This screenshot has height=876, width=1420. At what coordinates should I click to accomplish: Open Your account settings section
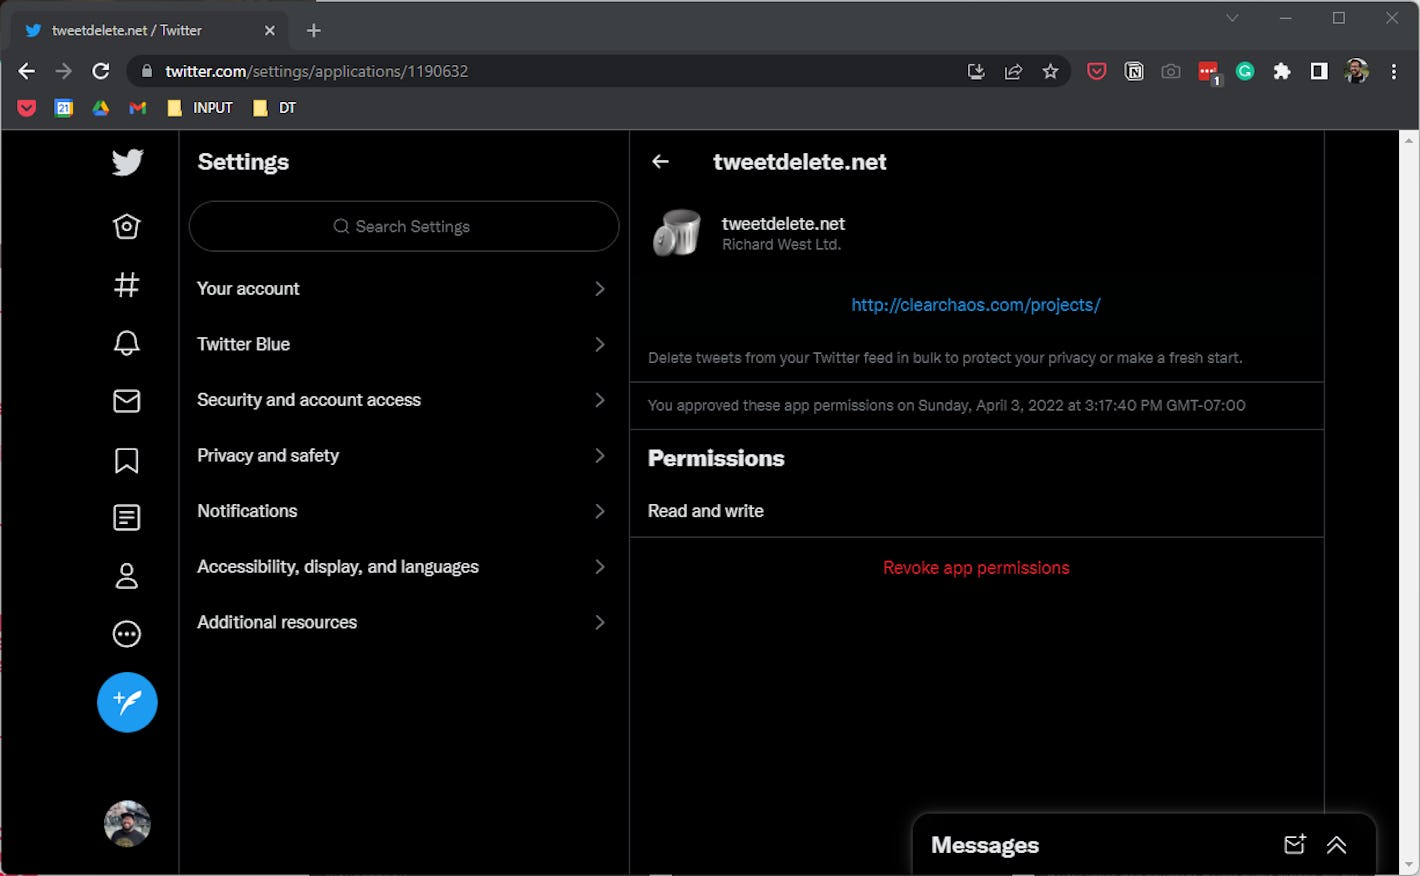(x=248, y=289)
